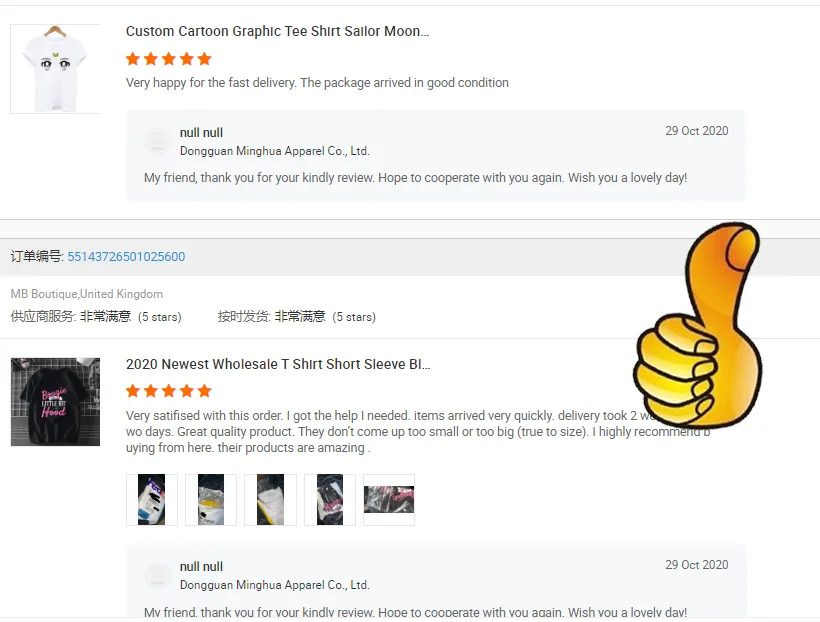Click the first supplier reply avatar icon
Viewport: 820px width, 622px height.
(x=157, y=141)
